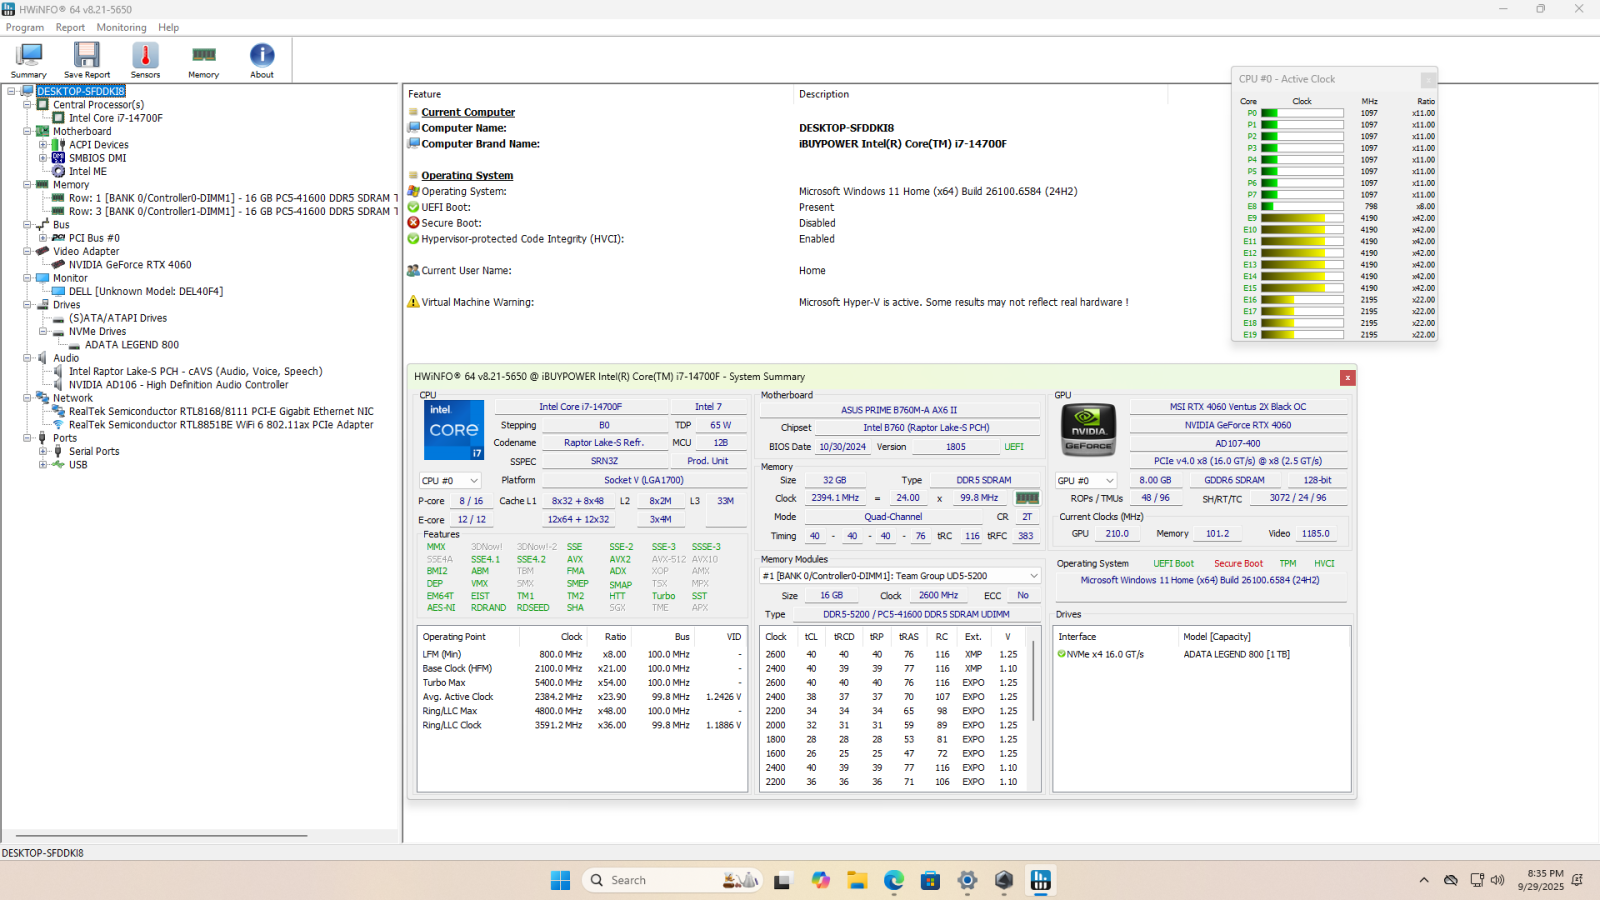Image resolution: width=1600 pixels, height=900 pixels.
Task: Open the Report menu
Action: (x=70, y=28)
